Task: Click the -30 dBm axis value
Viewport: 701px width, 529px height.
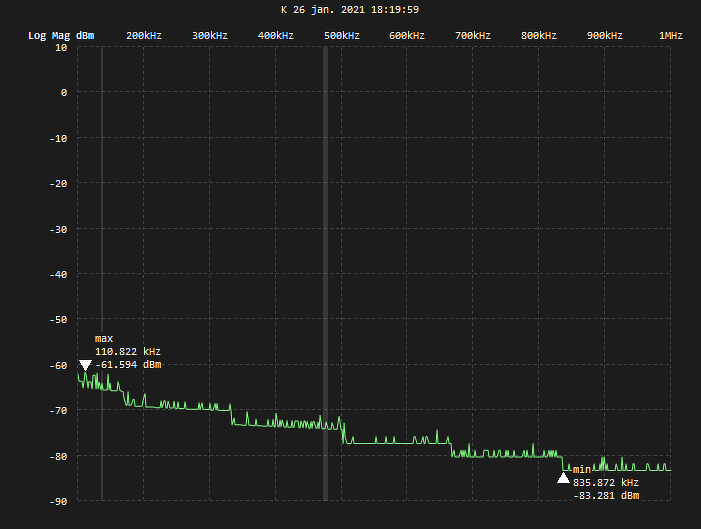Action: click(x=59, y=229)
